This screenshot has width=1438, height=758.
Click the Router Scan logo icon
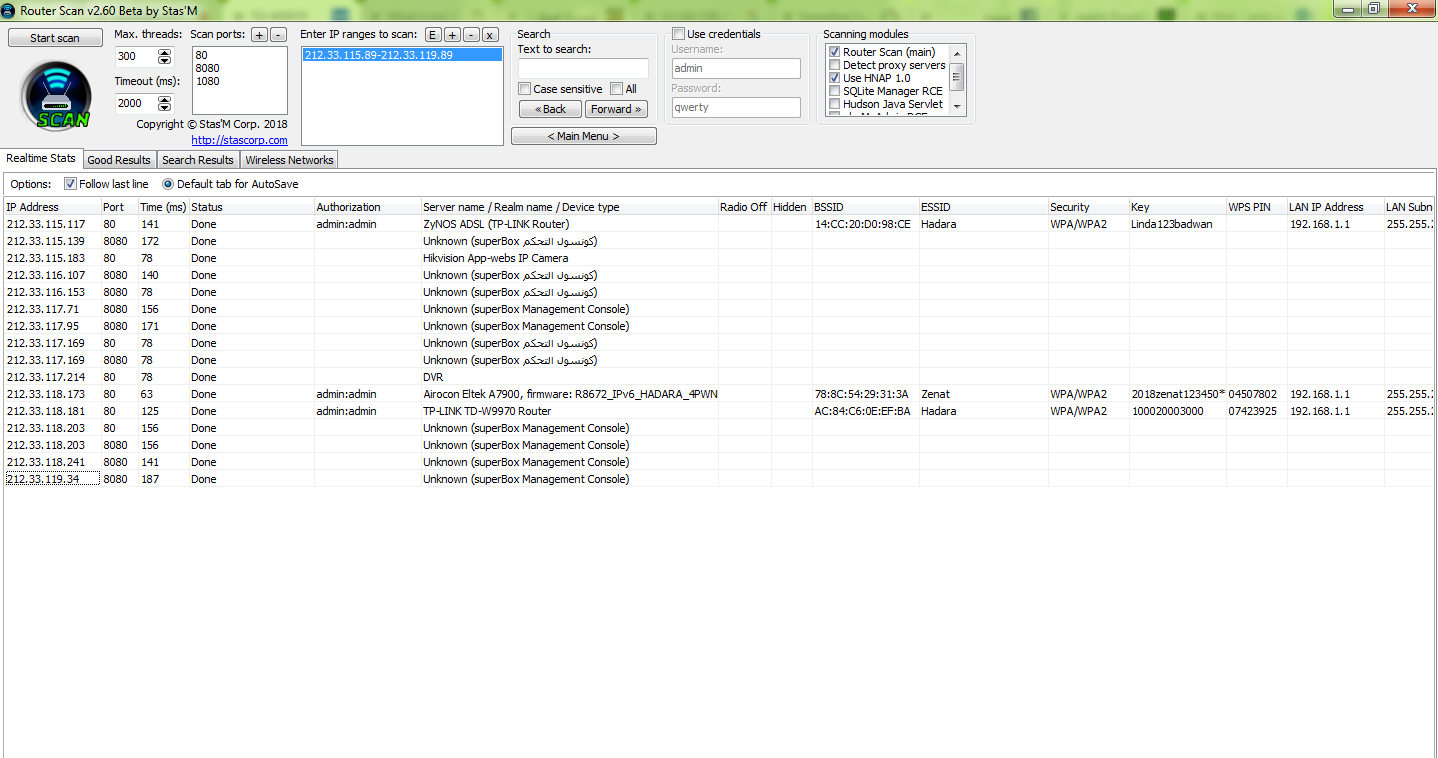coord(56,95)
